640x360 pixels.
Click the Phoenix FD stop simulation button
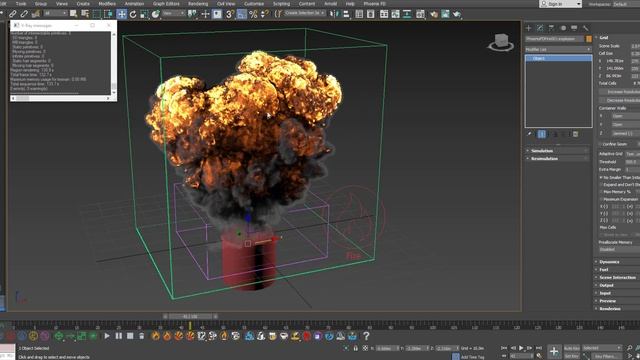point(130,336)
